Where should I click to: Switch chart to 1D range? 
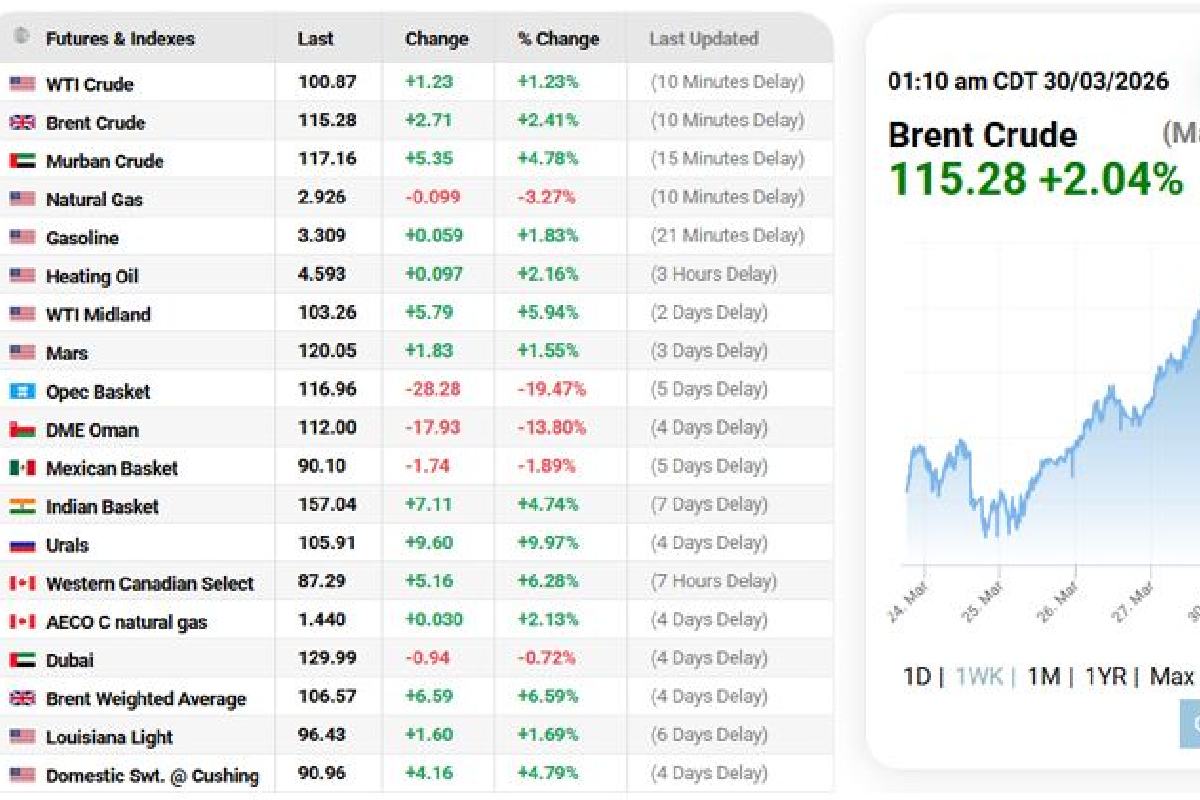coord(917,677)
